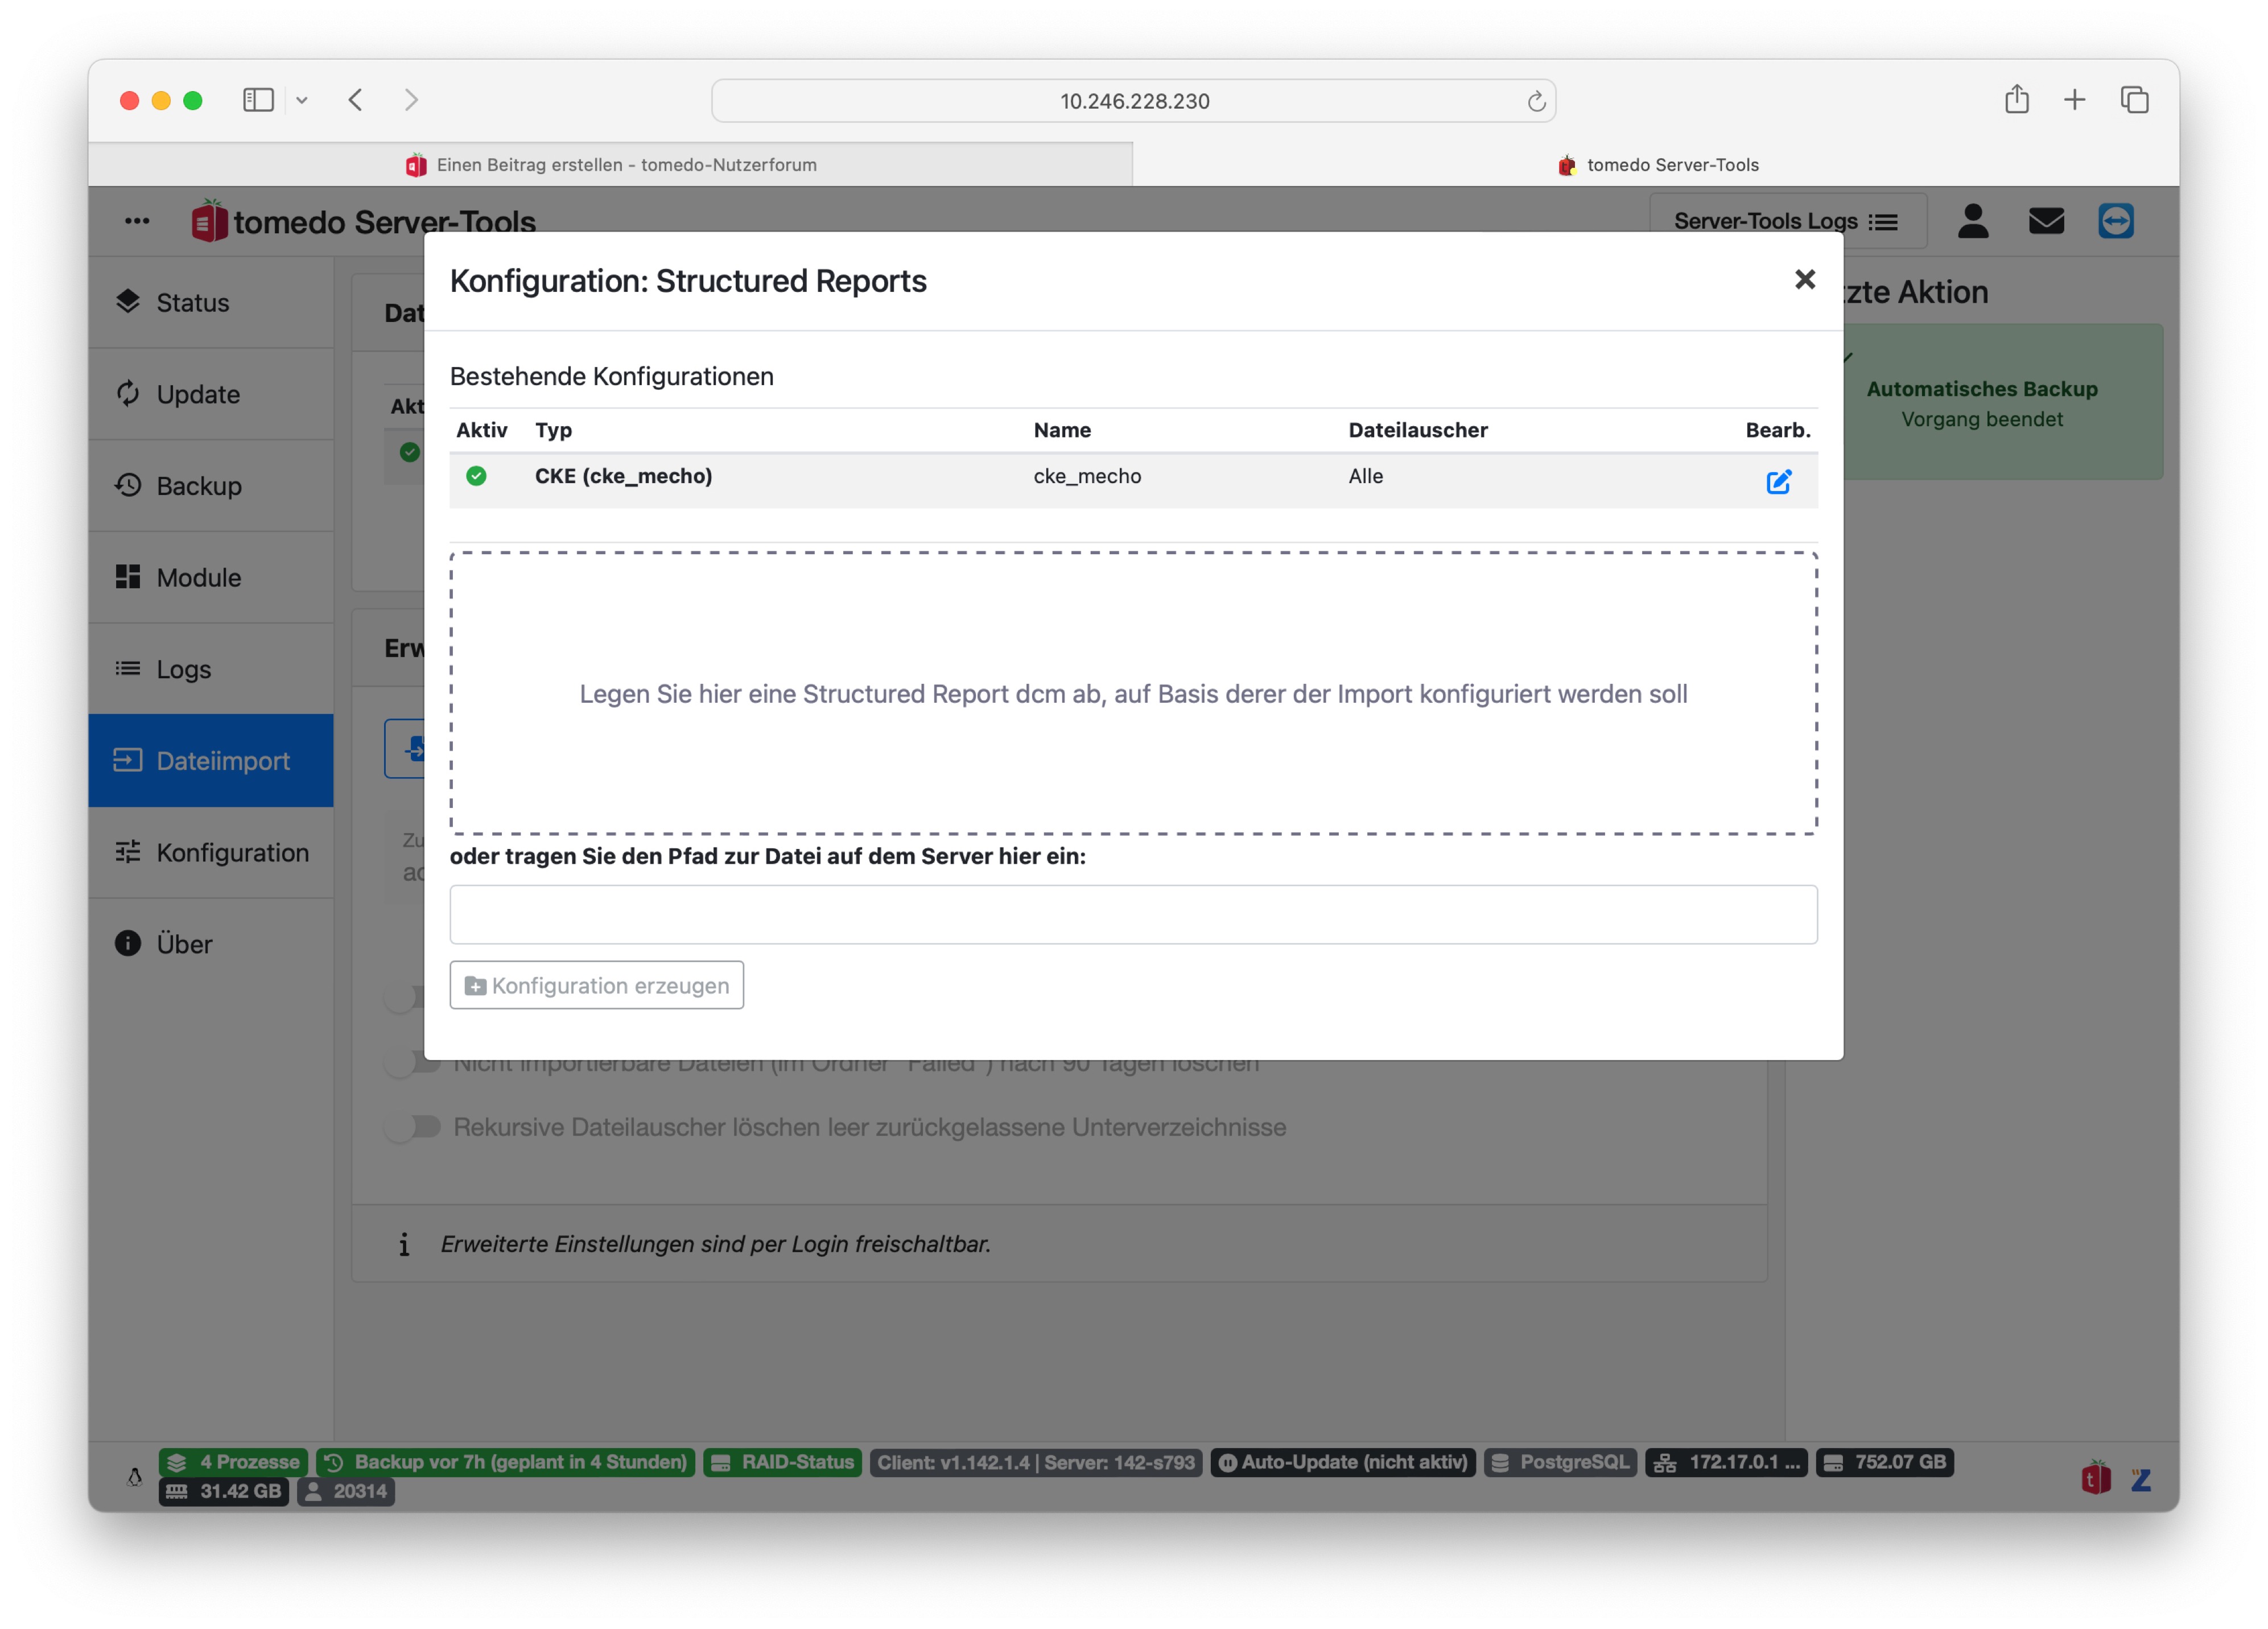Viewport: 2268px width, 1629px height.
Task: Open the three-dots menu icon
Action: click(137, 221)
